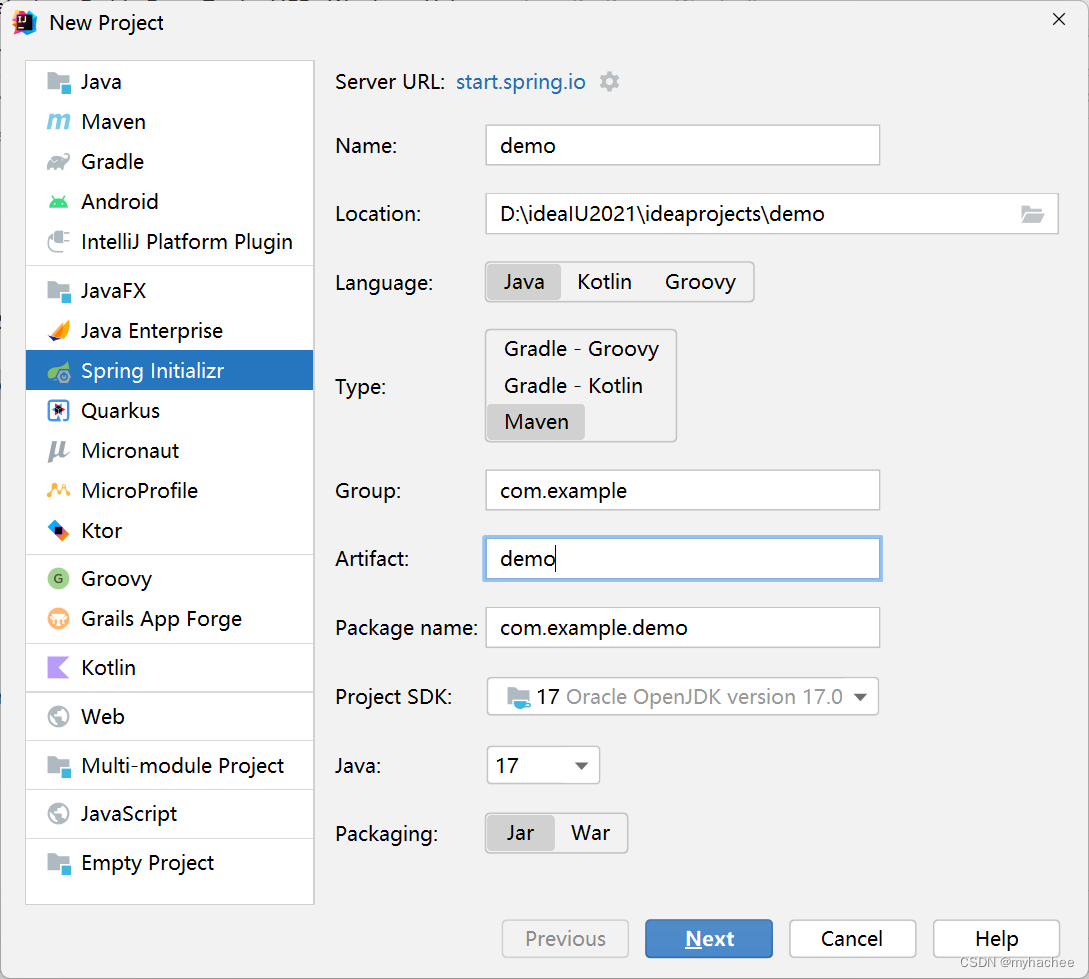Click the Package name field
This screenshot has height=979, width=1089.
(683, 628)
